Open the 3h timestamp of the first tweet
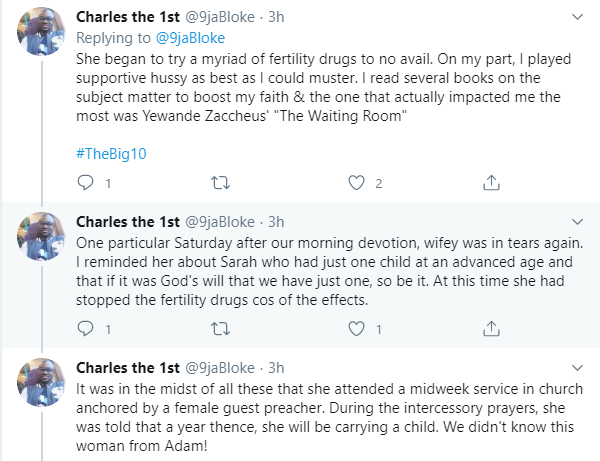 (271, 17)
